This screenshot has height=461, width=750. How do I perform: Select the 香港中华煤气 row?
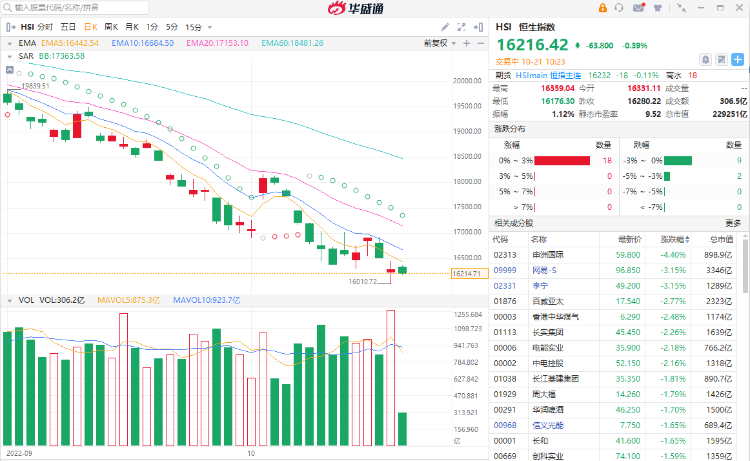tap(615, 317)
